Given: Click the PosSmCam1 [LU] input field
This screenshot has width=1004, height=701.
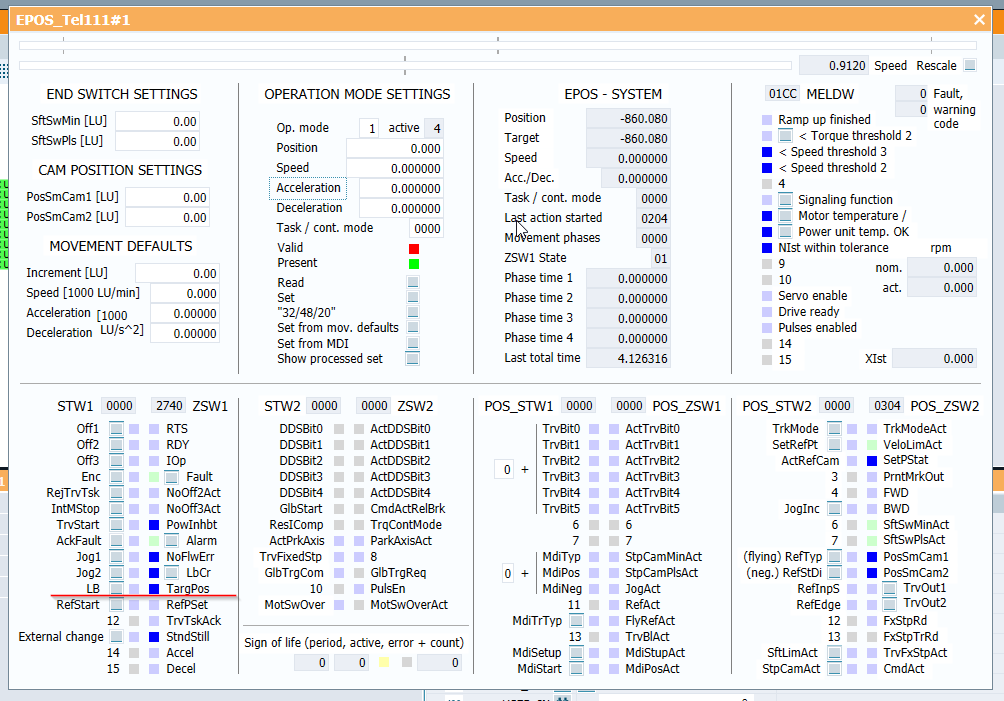Looking at the screenshot, I should (x=167, y=198).
